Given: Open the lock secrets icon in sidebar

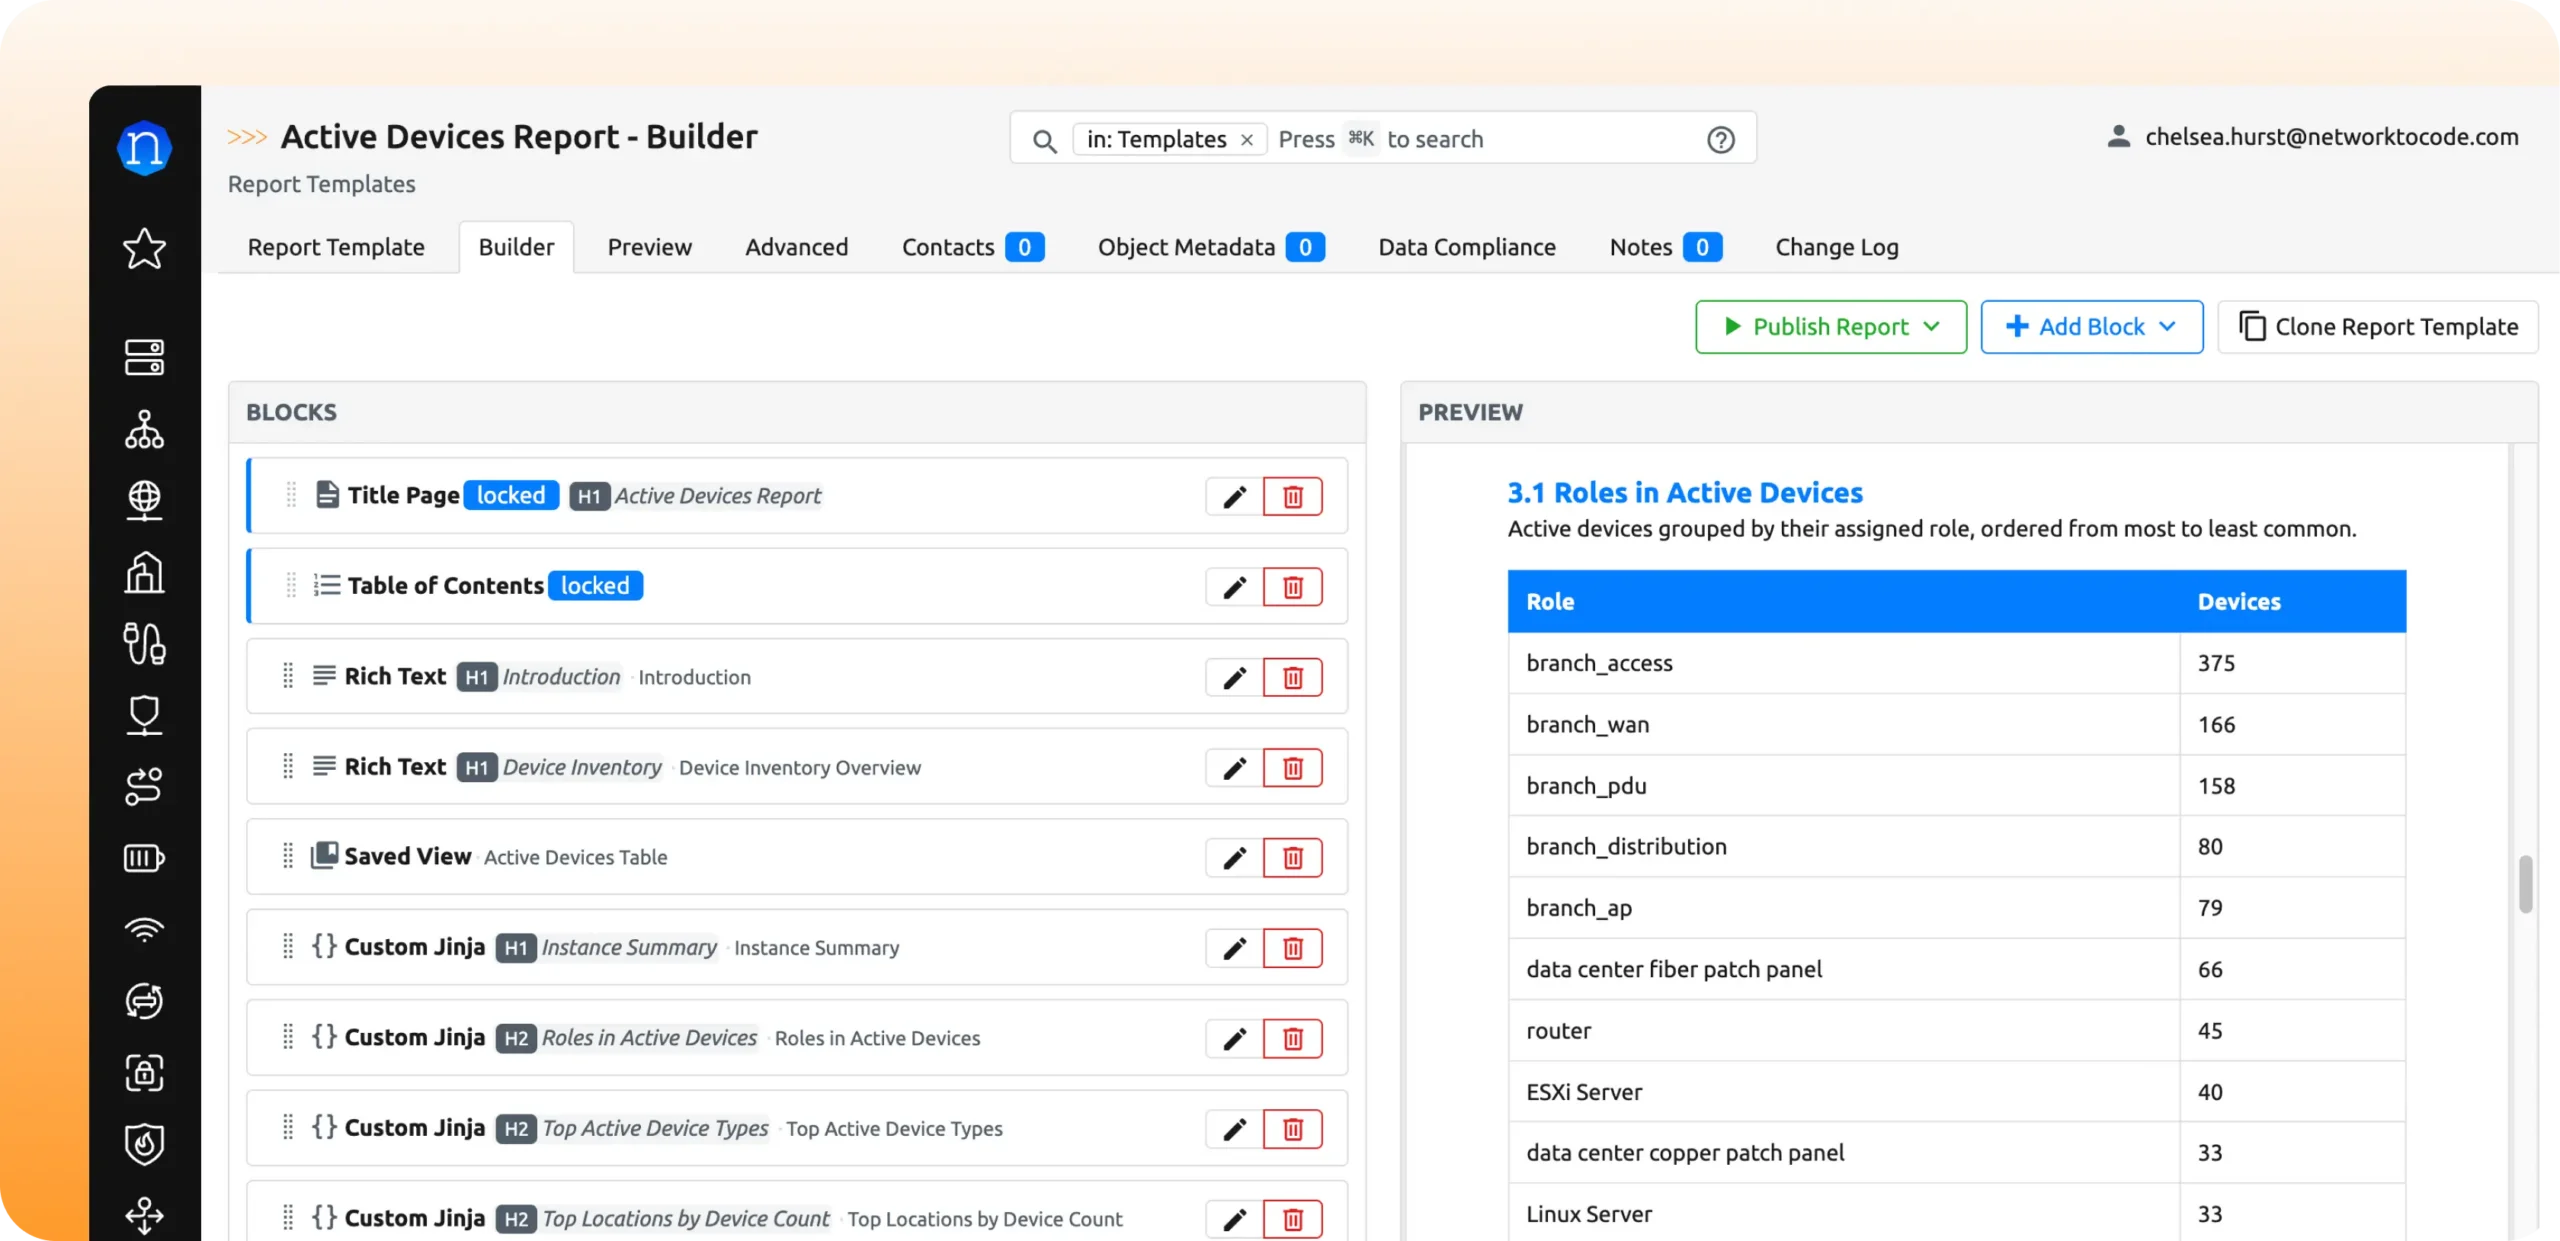Looking at the screenshot, I should tap(144, 1073).
